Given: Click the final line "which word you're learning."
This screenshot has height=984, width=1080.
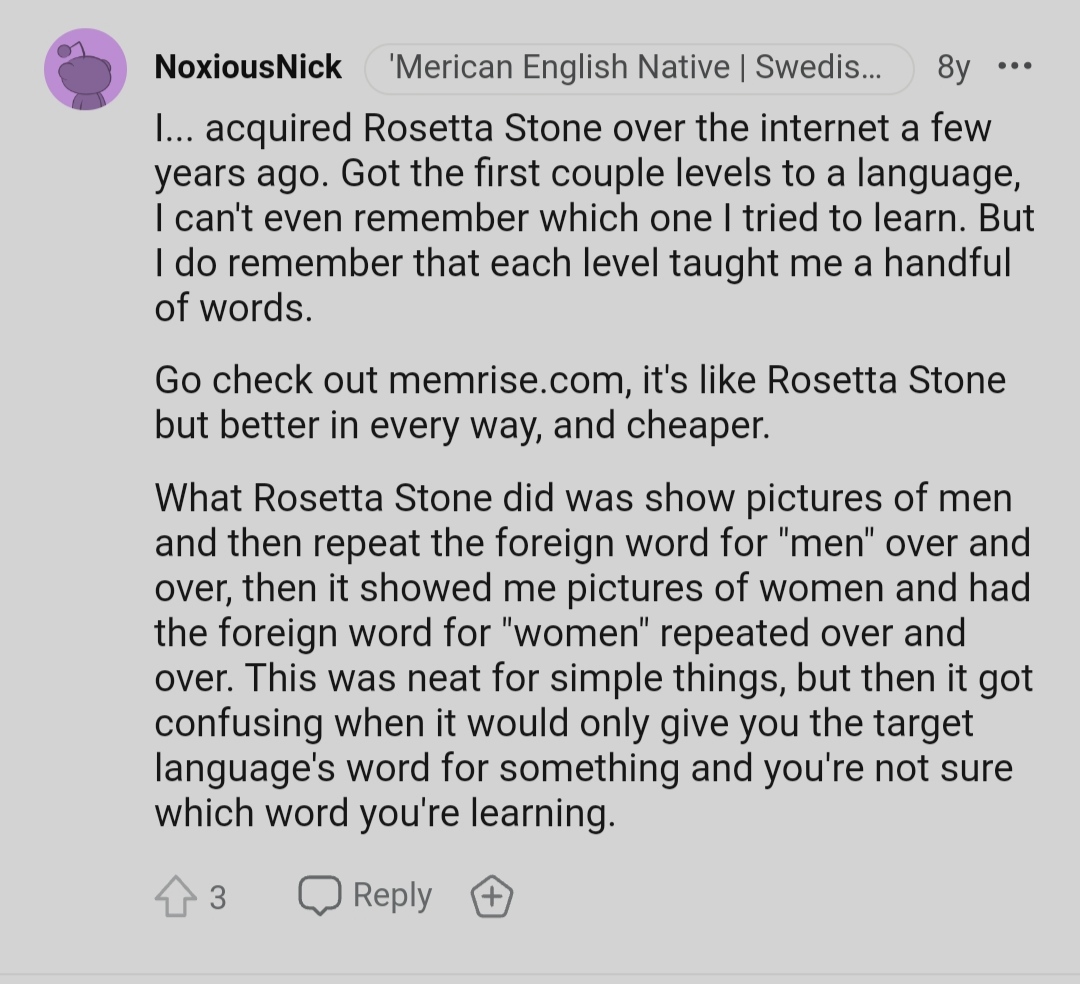Looking at the screenshot, I should (x=384, y=813).
